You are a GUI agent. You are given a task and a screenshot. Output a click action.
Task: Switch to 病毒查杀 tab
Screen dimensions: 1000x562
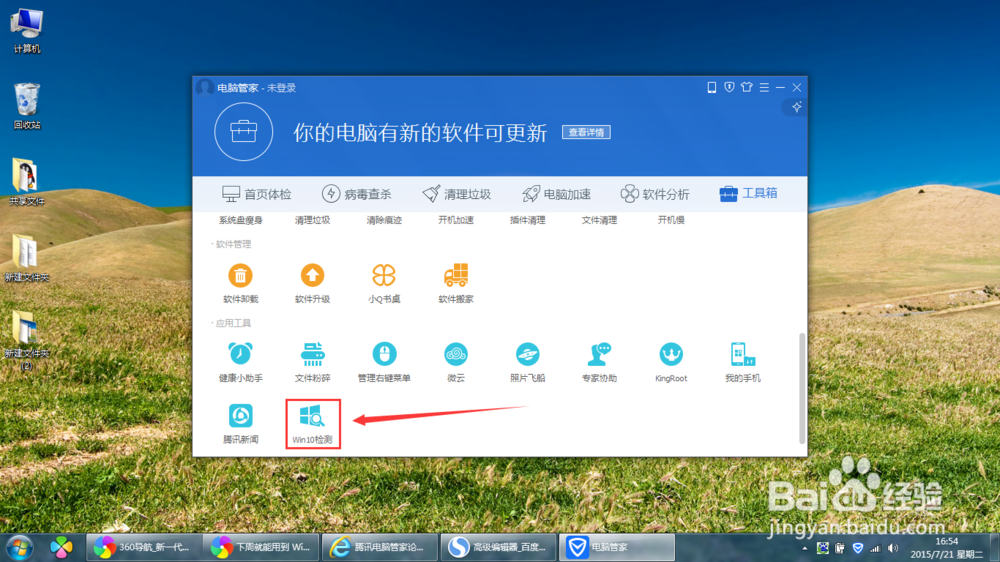[357, 194]
